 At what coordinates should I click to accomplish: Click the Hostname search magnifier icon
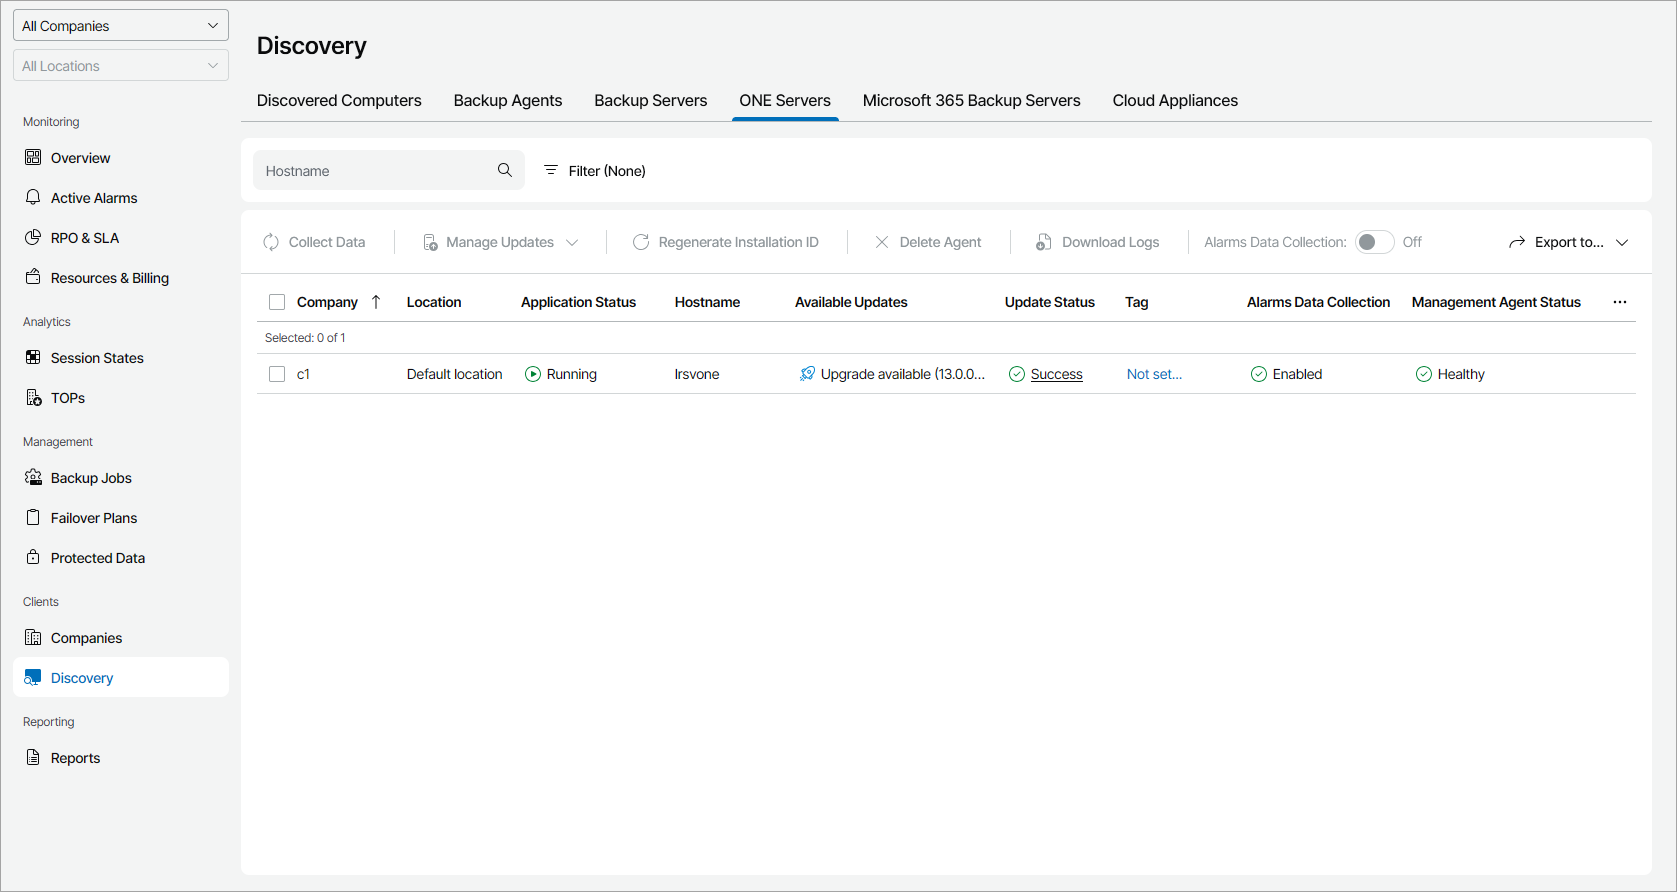[x=505, y=170]
